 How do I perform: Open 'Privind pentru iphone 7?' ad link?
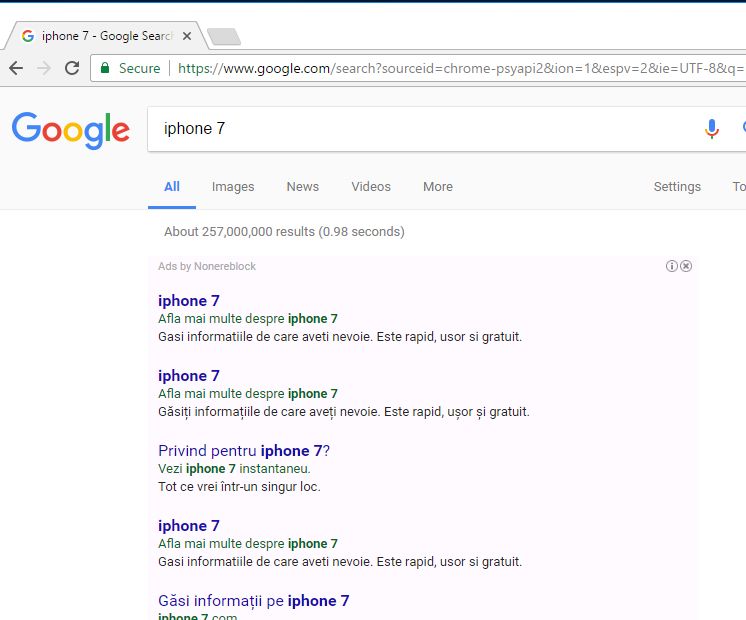[x=244, y=451]
